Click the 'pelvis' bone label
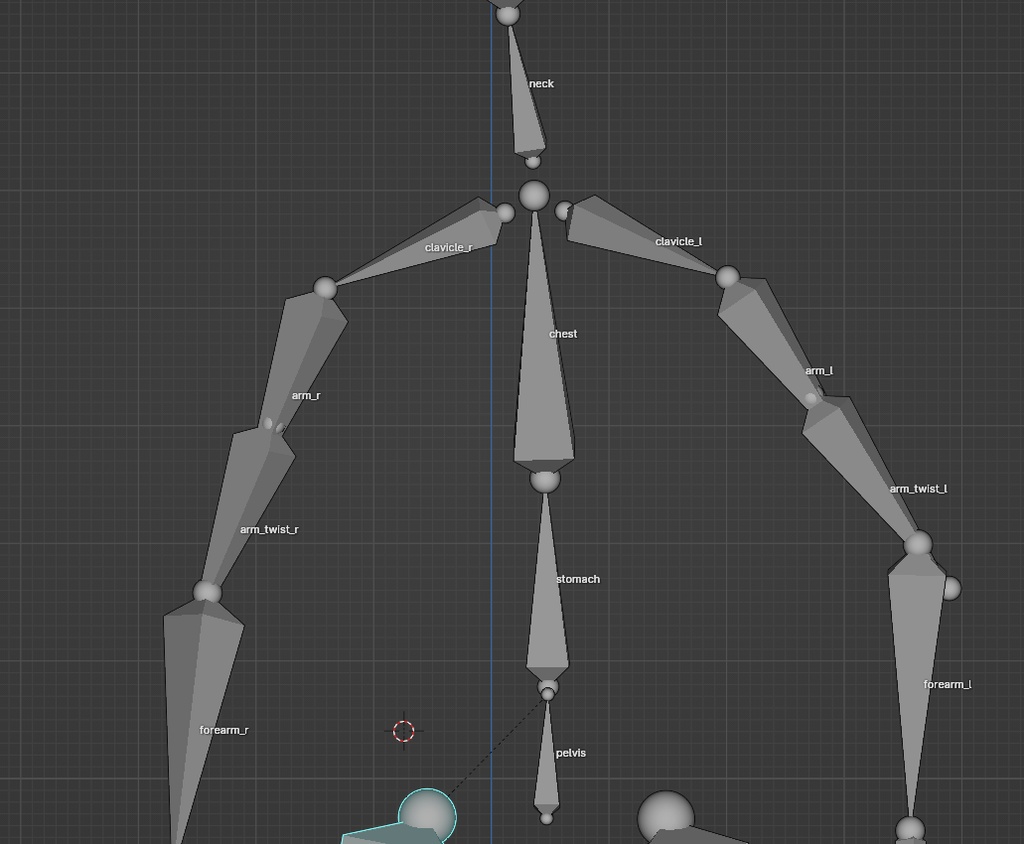The width and height of the screenshot is (1024, 844). click(x=571, y=753)
